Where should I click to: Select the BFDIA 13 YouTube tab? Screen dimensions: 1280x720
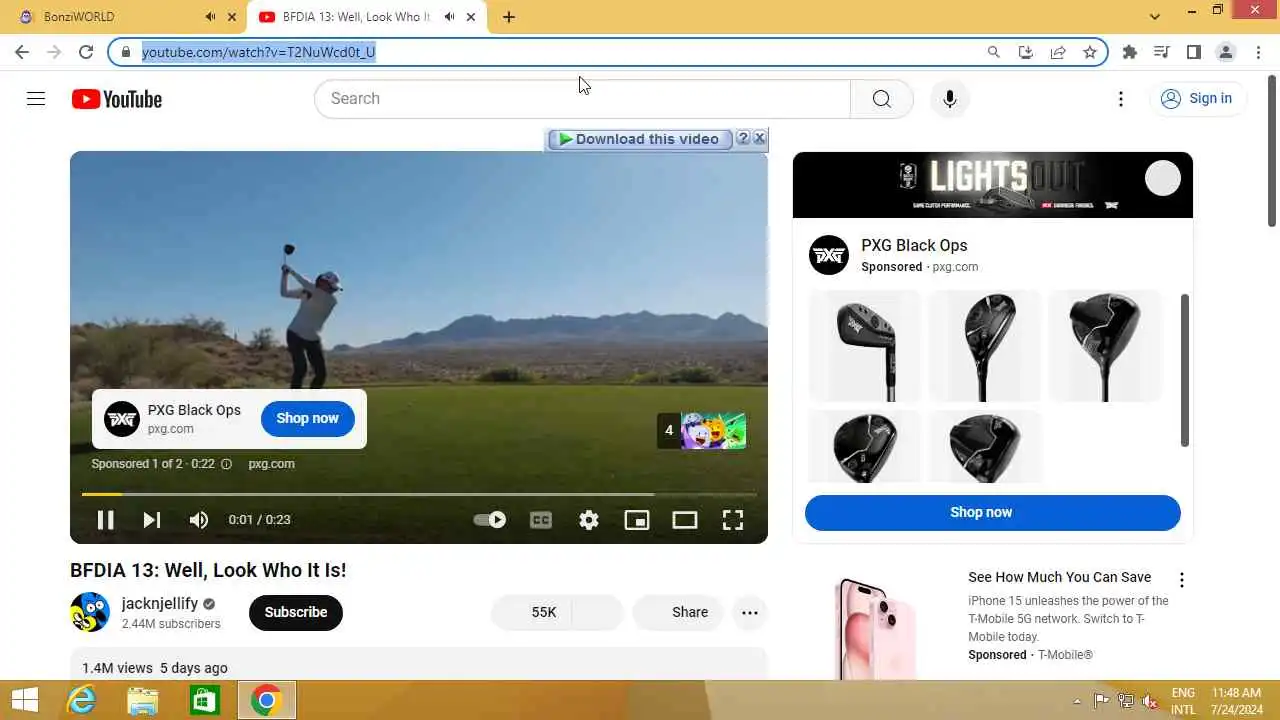click(x=366, y=17)
